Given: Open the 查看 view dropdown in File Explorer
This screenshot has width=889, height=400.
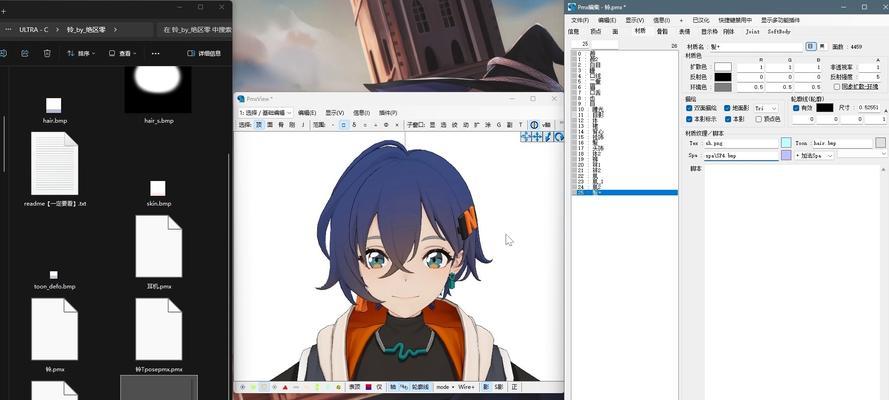Looking at the screenshot, I should pos(122,53).
